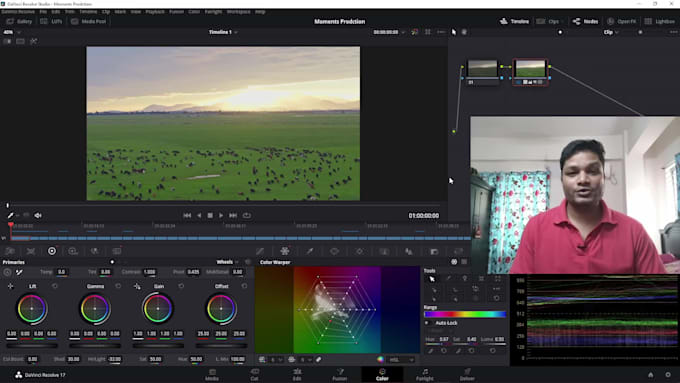Click the Gamma color wheel
The width and height of the screenshot is (680, 383).
coord(95,309)
